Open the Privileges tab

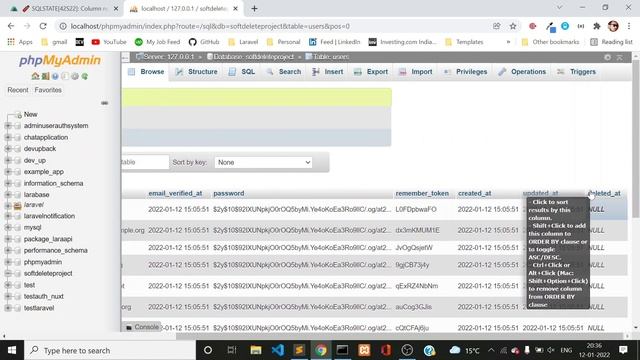[466, 72]
